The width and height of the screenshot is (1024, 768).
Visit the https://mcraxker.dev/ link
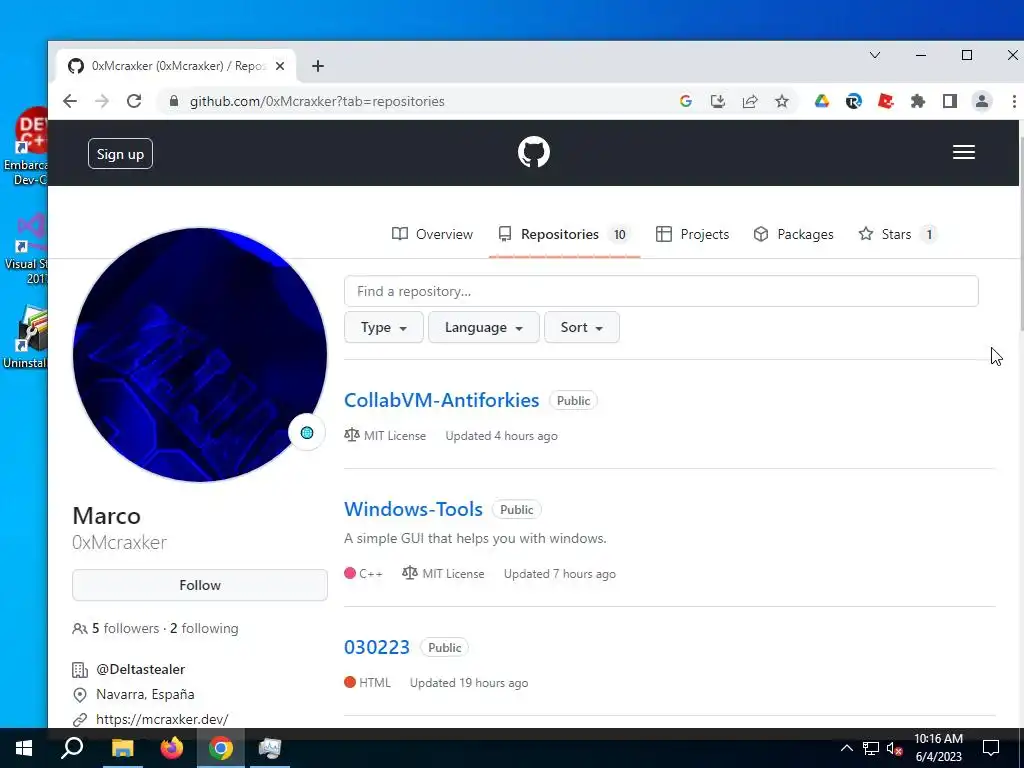[x=162, y=719]
